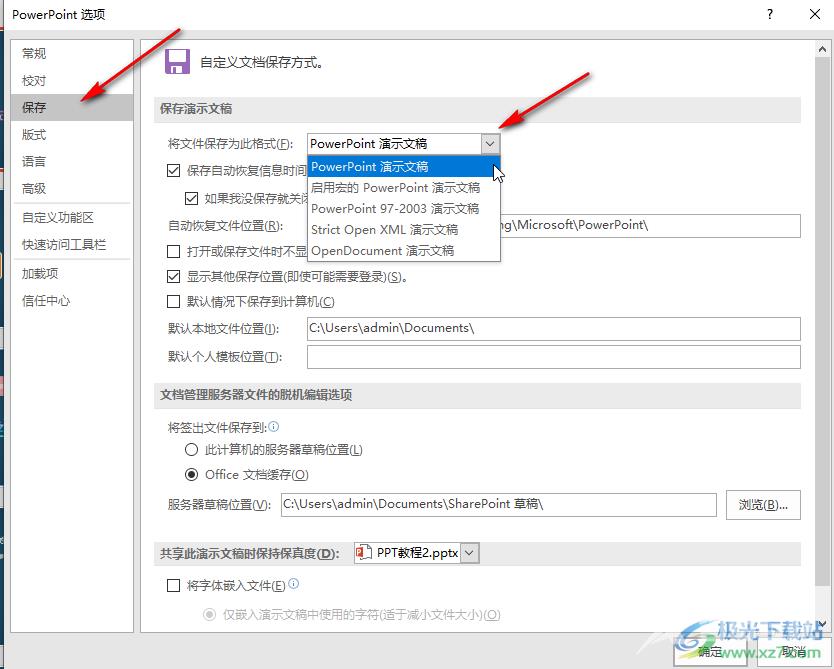The height and width of the screenshot is (669, 834).
Task: Click the 服务器草稿位置 path field
Action: pos(499,505)
